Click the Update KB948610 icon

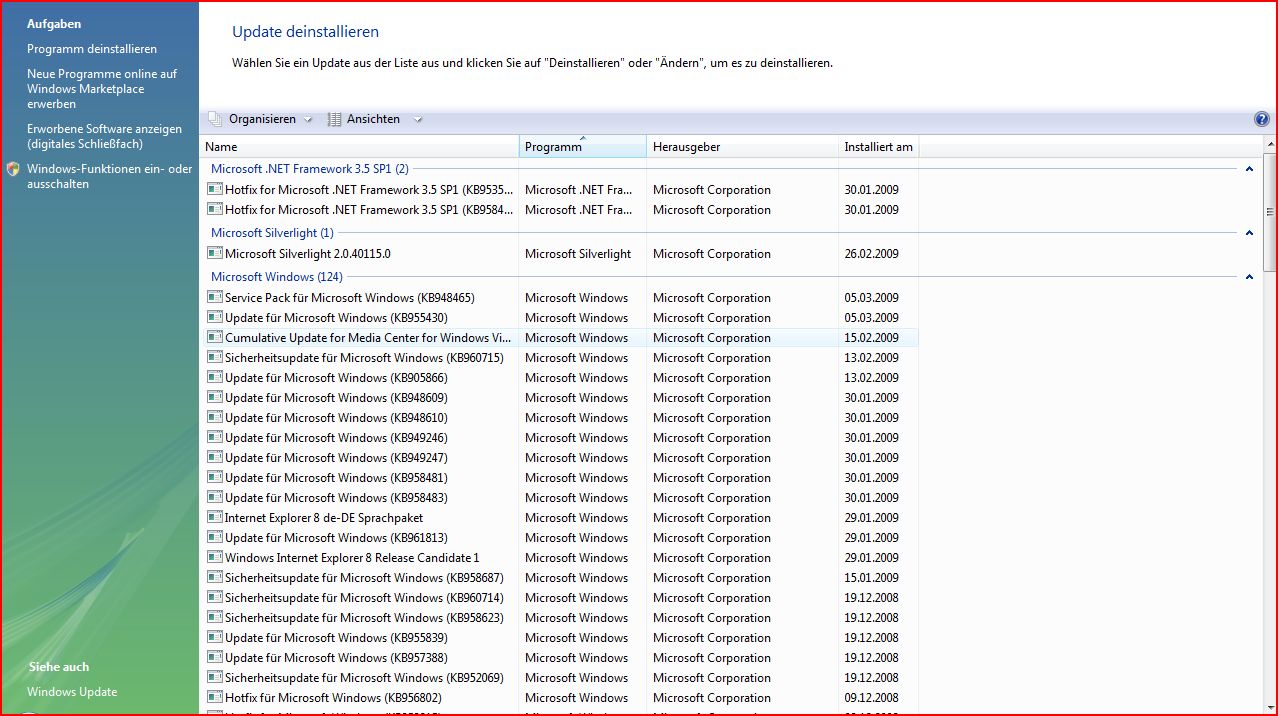pyautogui.click(x=214, y=417)
